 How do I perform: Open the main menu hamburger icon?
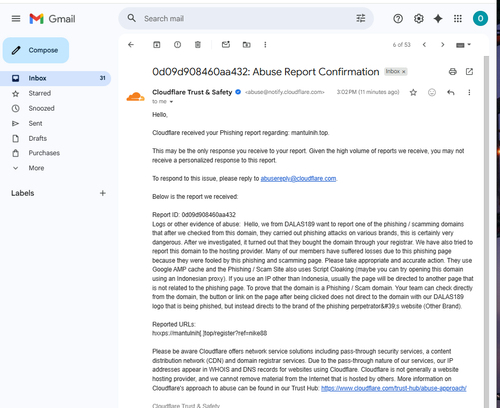point(16,19)
